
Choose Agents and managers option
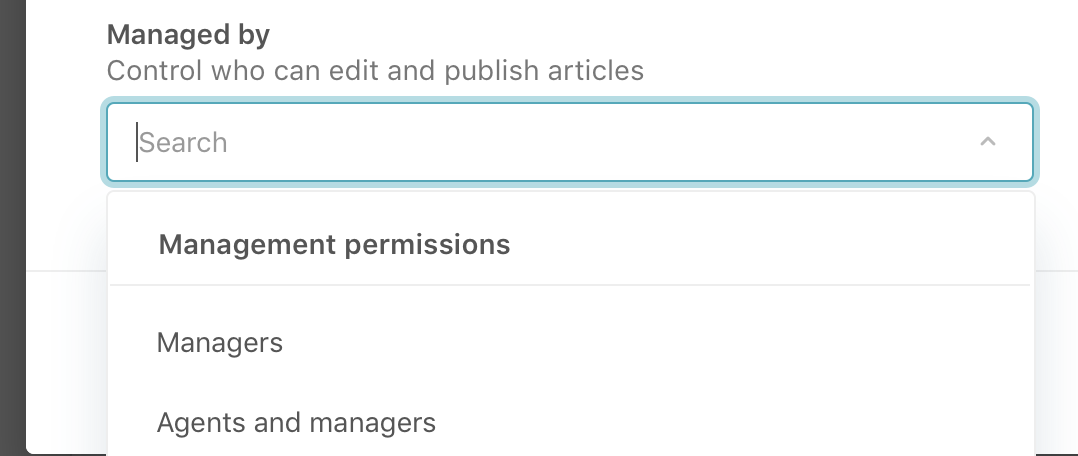(296, 422)
